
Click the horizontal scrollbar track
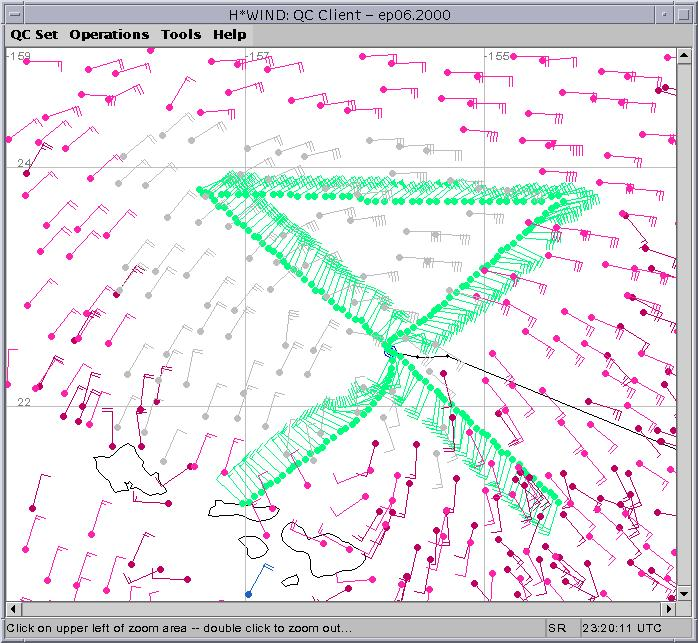point(340,608)
